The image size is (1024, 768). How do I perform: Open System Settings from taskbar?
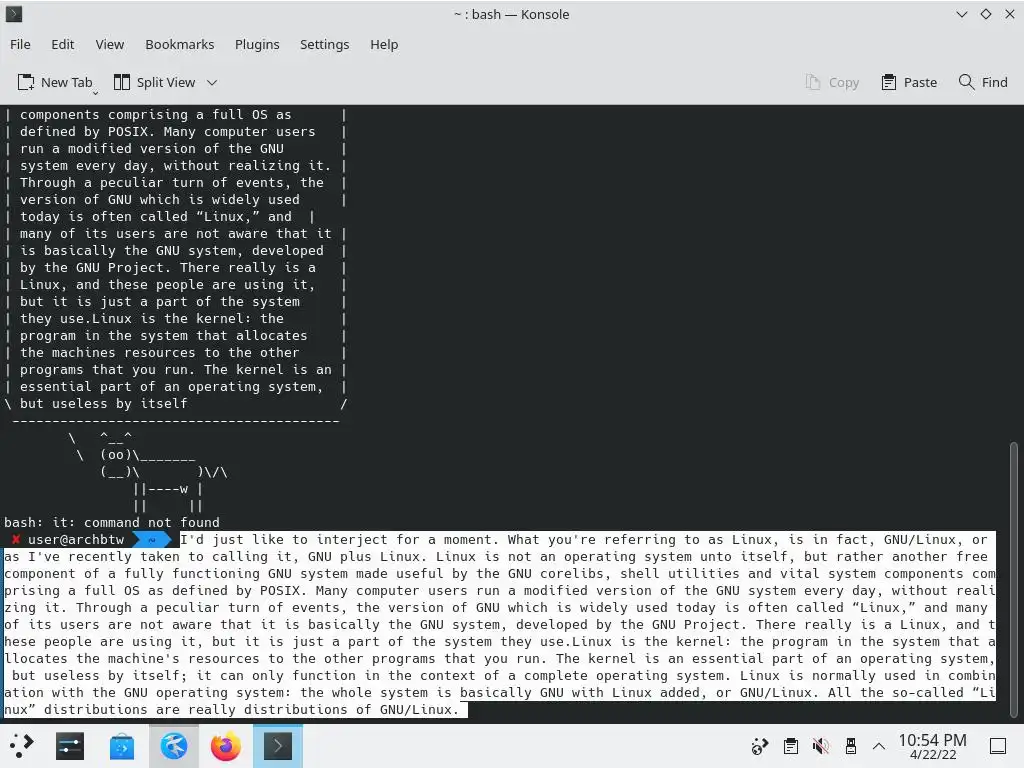(x=70, y=746)
